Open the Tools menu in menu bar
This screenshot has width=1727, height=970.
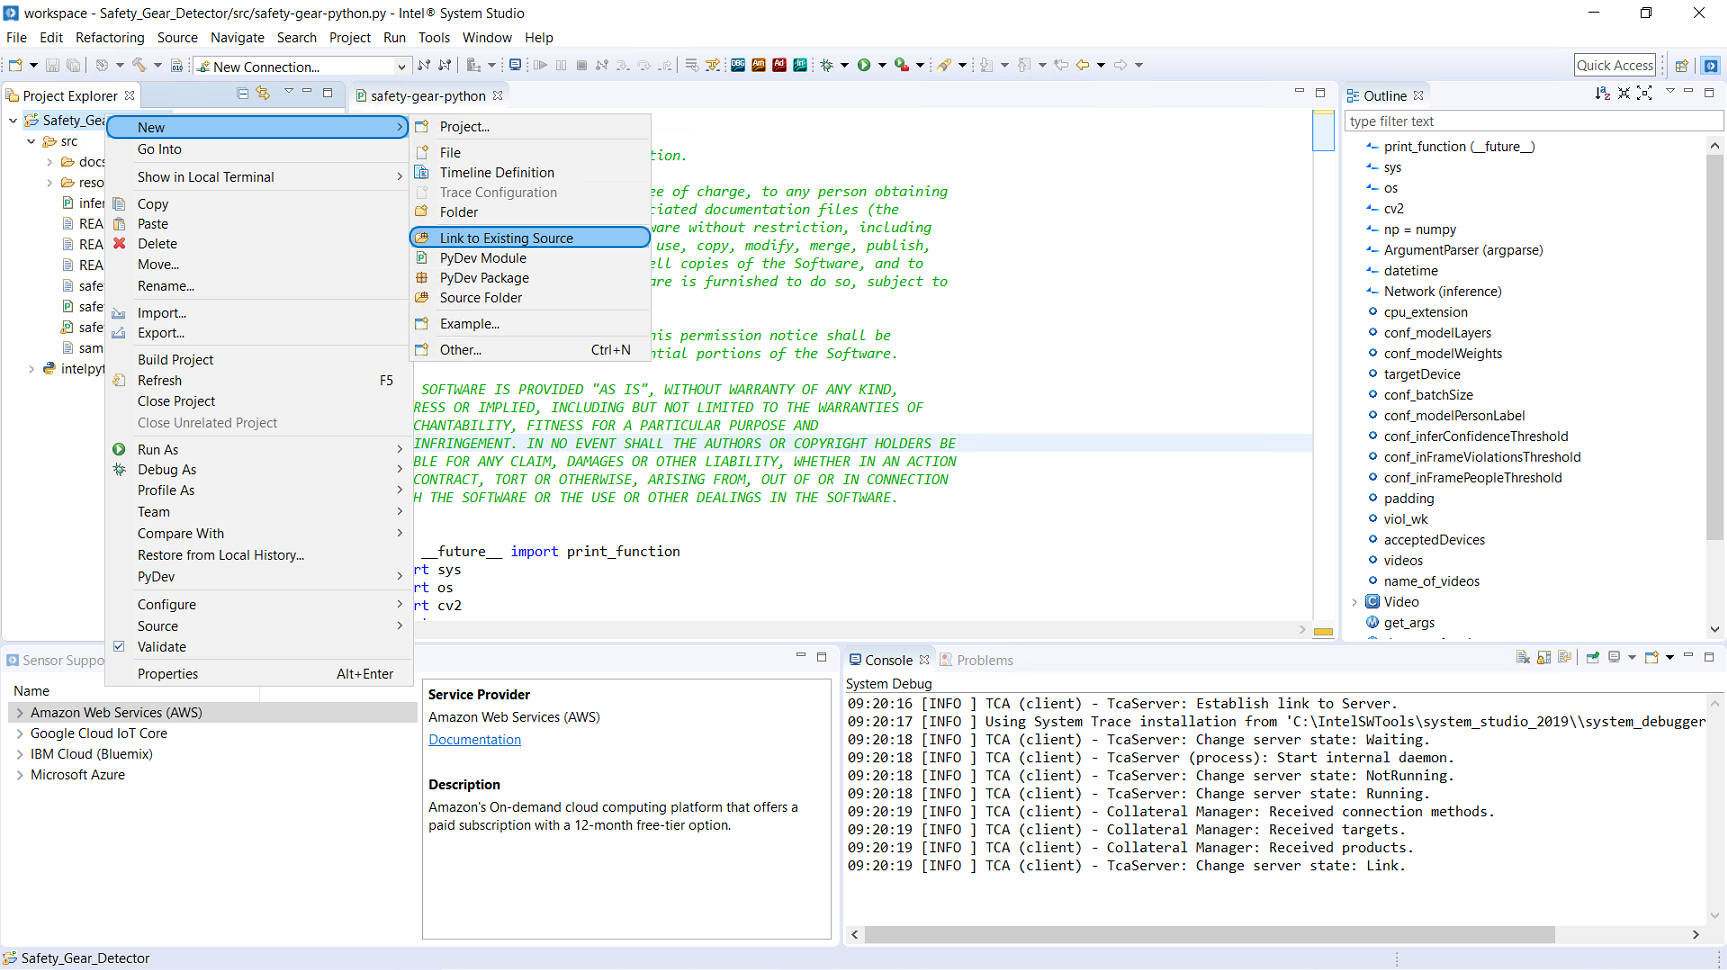tap(434, 38)
